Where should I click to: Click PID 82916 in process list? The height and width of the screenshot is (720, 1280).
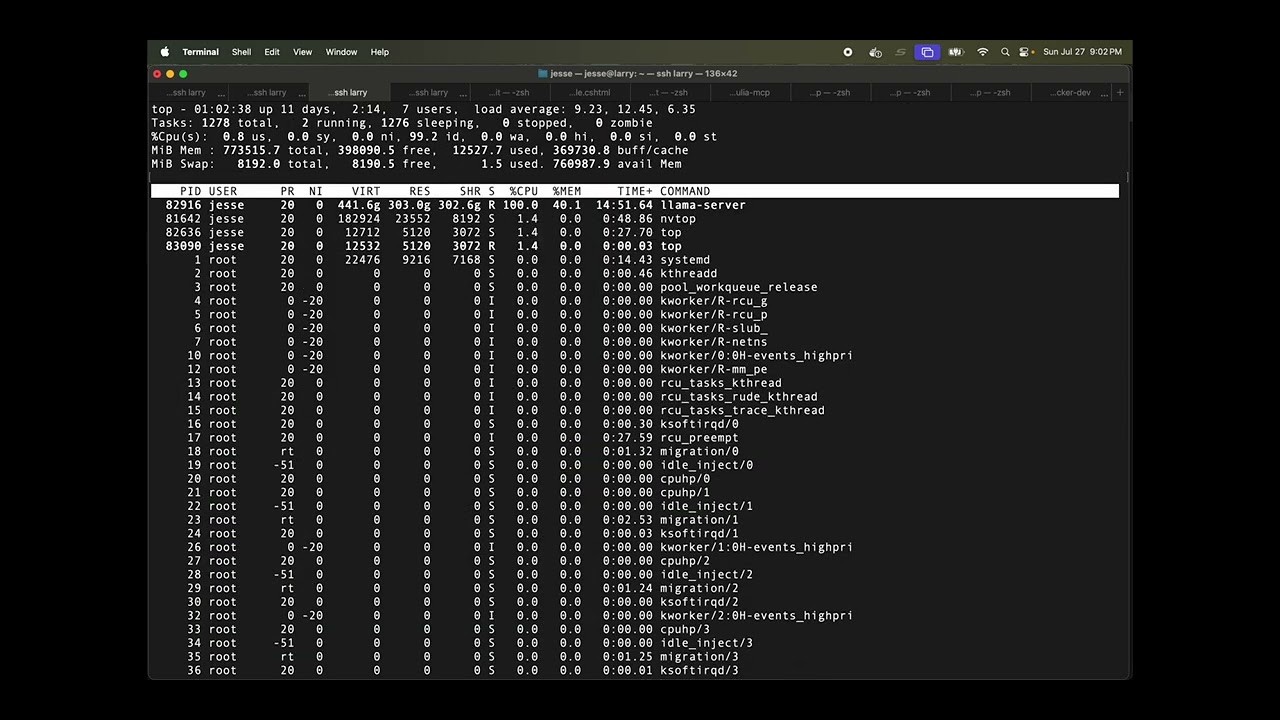tap(183, 205)
